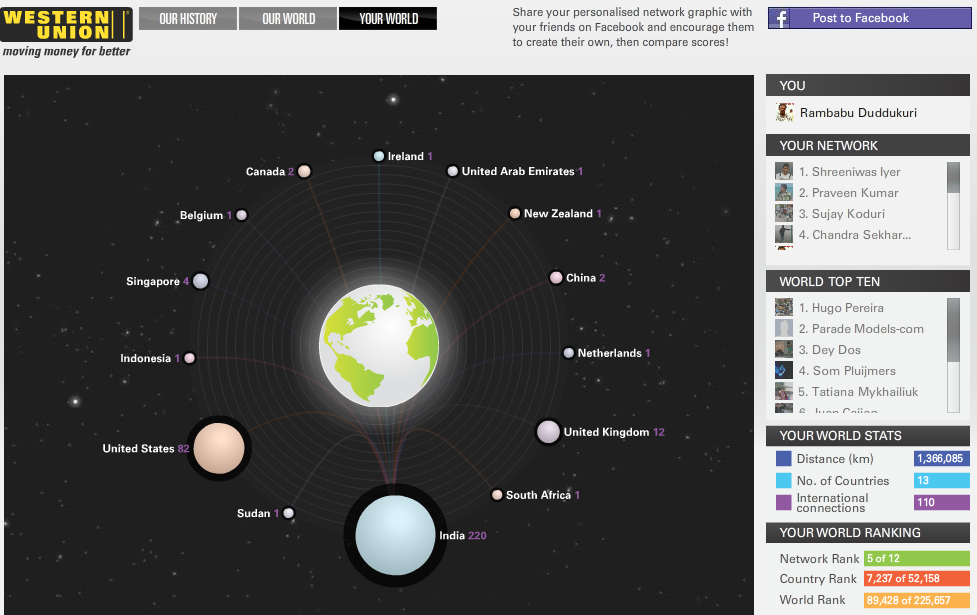This screenshot has width=977, height=615.
Task: Click the Netherlands planet node
Action: (x=568, y=353)
